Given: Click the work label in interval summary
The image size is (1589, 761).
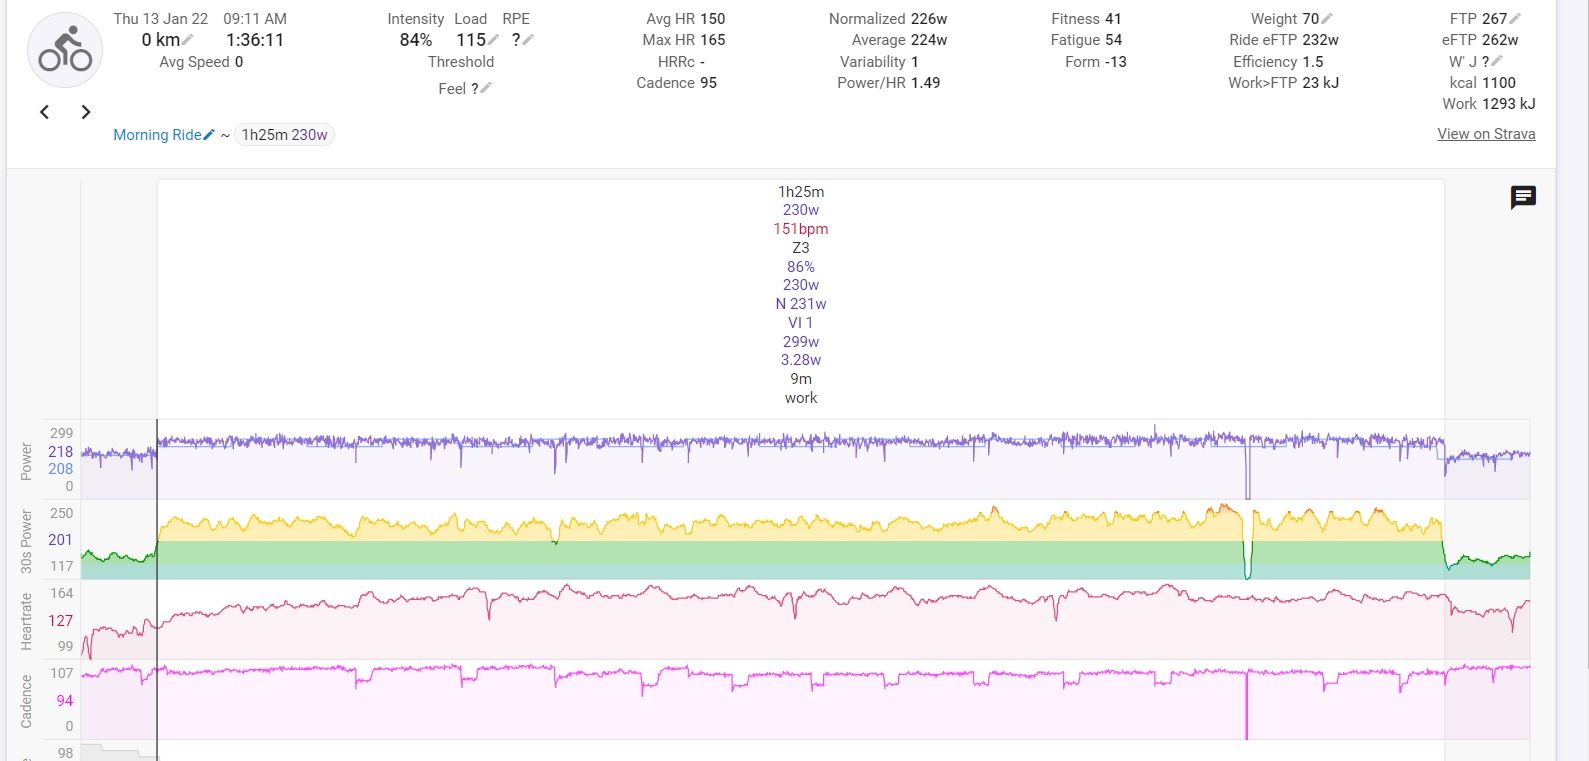Looking at the screenshot, I should [x=801, y=398].
